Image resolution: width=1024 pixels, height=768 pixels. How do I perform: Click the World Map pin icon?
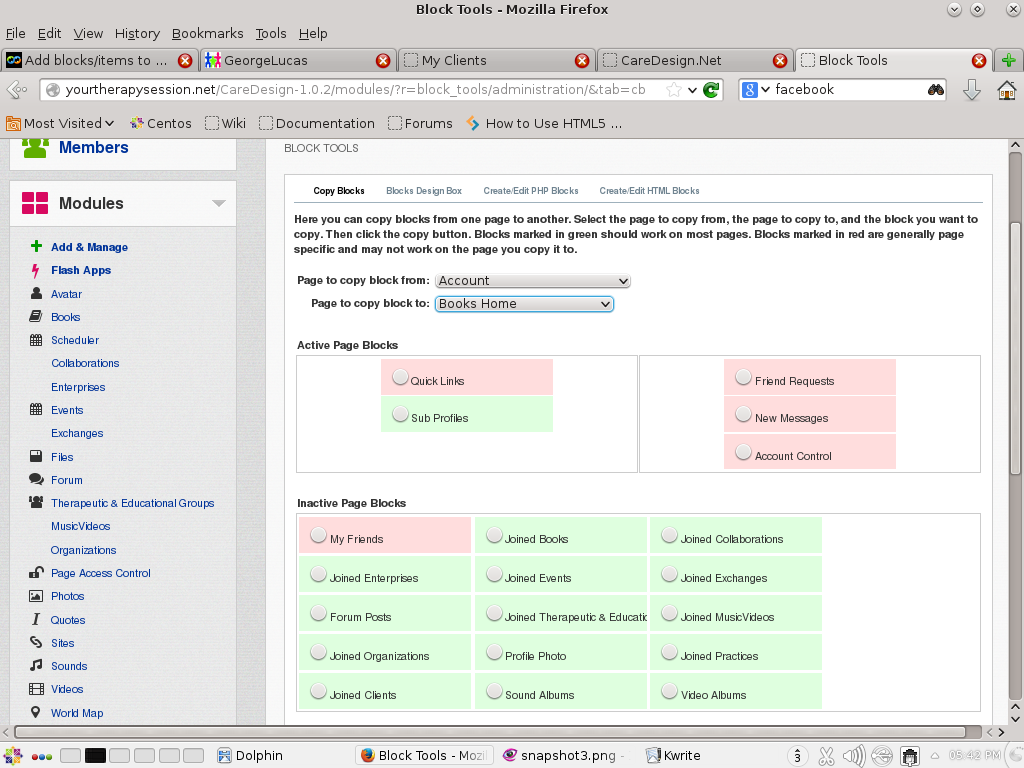[x=36, y=713]
